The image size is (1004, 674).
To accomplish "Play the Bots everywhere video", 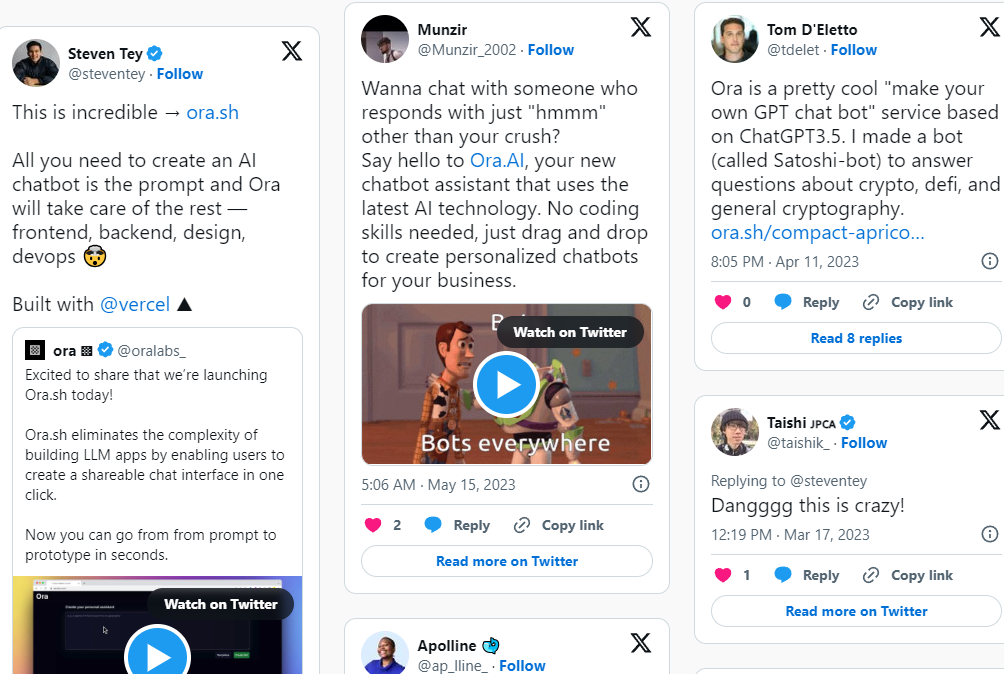I will 506,385.
